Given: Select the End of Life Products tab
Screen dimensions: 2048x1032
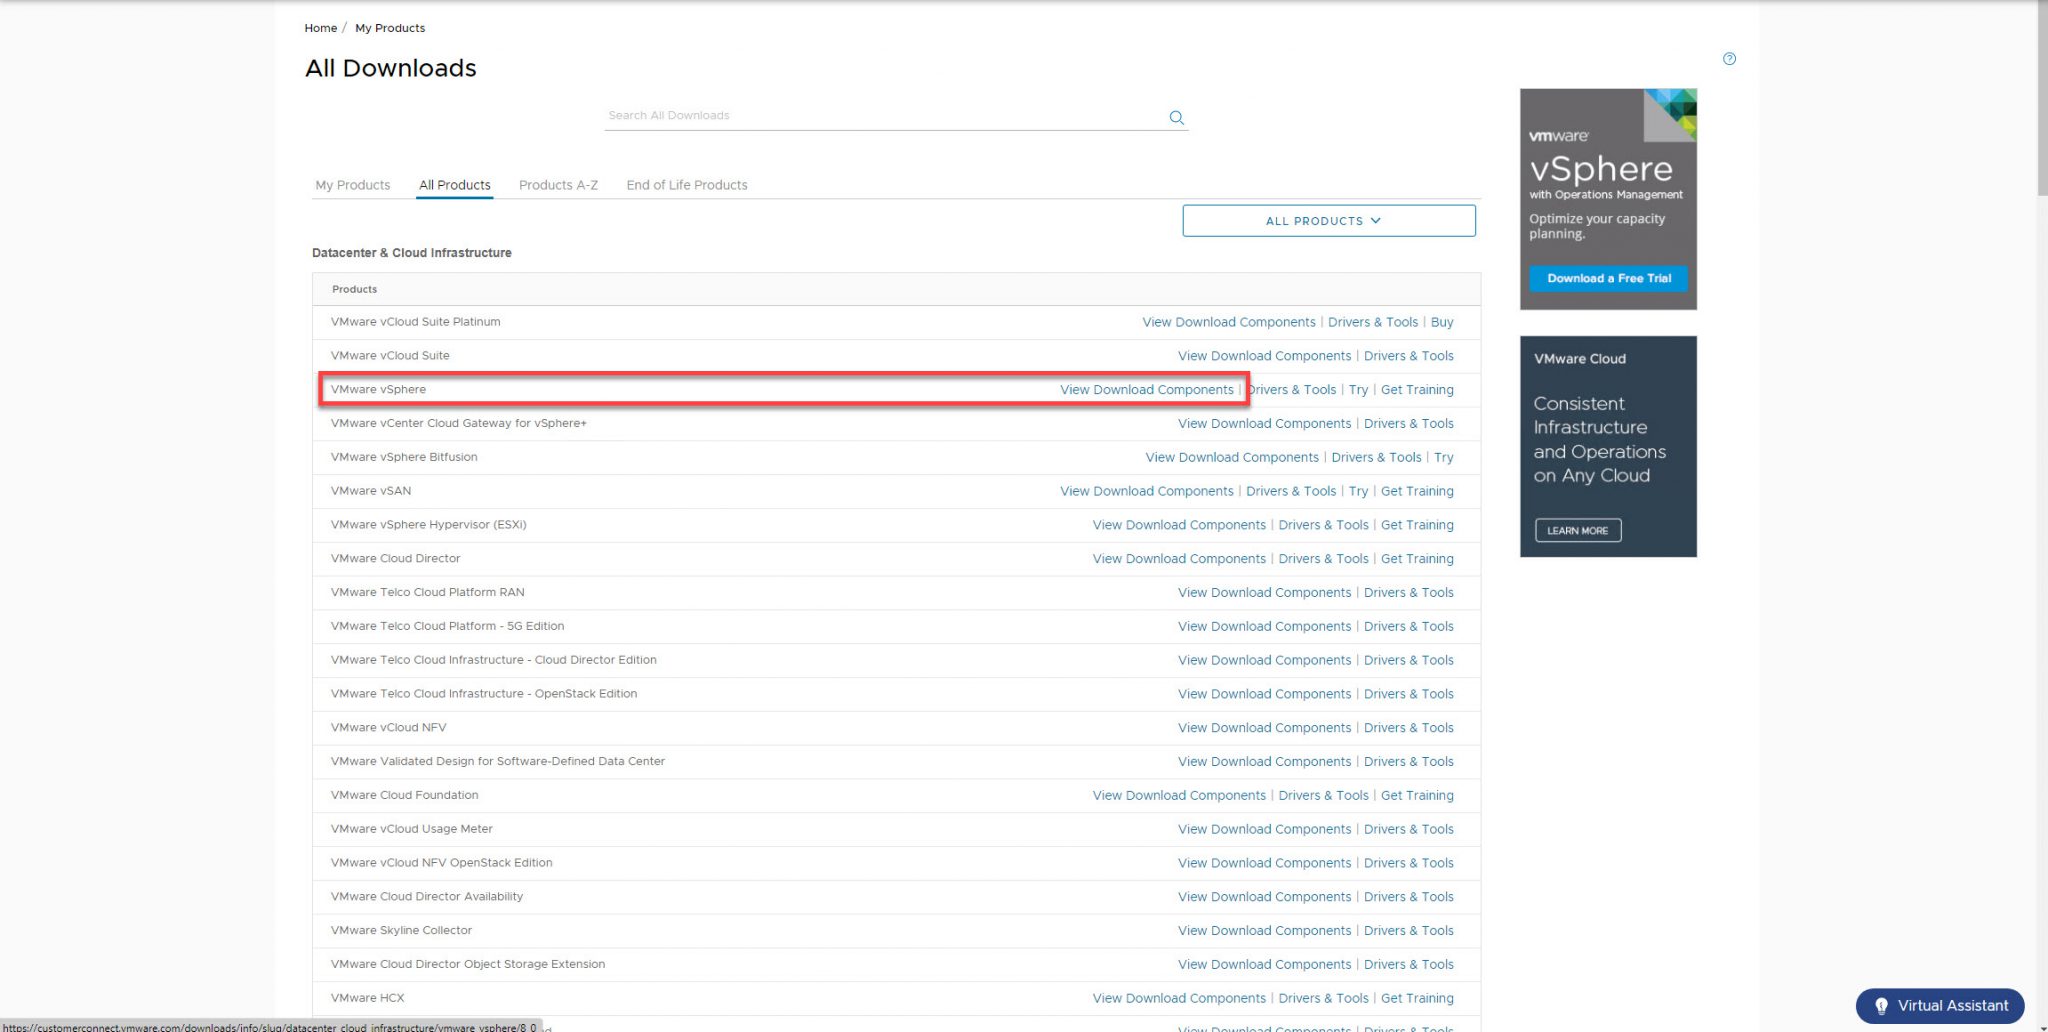Looking at the screenshot, I should click(687, 184).
